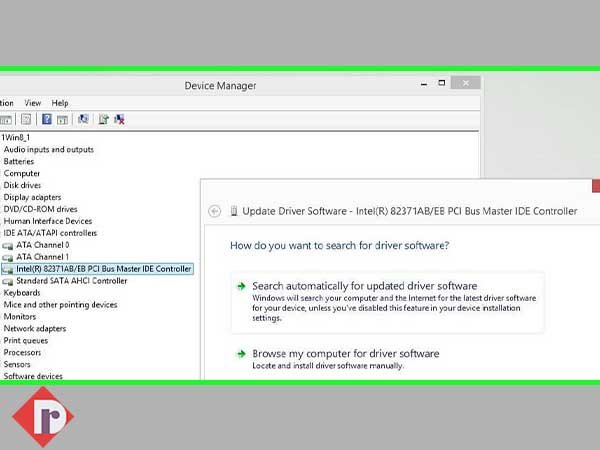Toggle the action pane toolbar icon
The width and height of the screenshot is (600, 450).
(x=62, y=120)
